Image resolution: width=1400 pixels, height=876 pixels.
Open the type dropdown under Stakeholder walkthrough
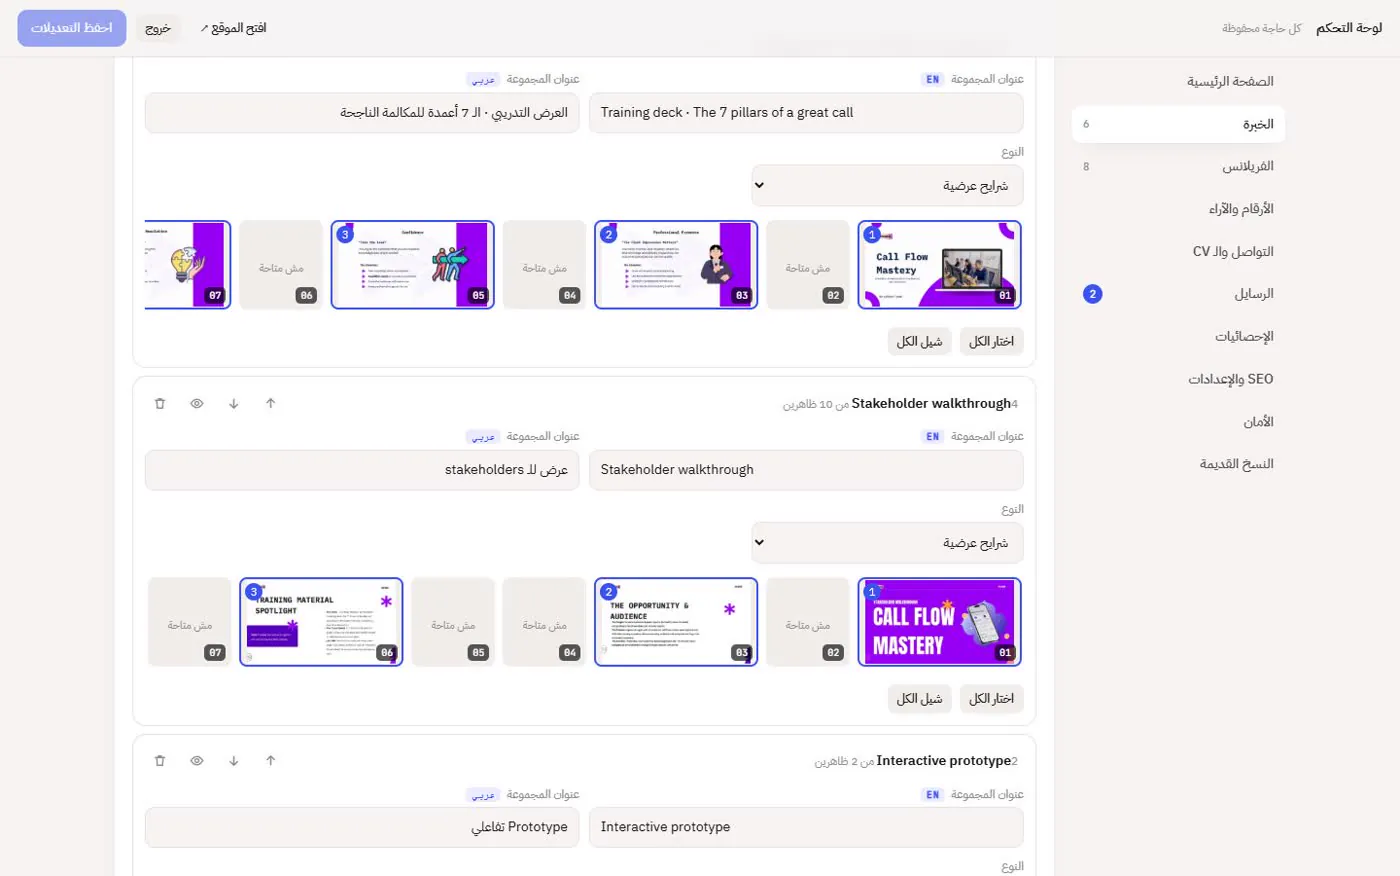[888, 543]
